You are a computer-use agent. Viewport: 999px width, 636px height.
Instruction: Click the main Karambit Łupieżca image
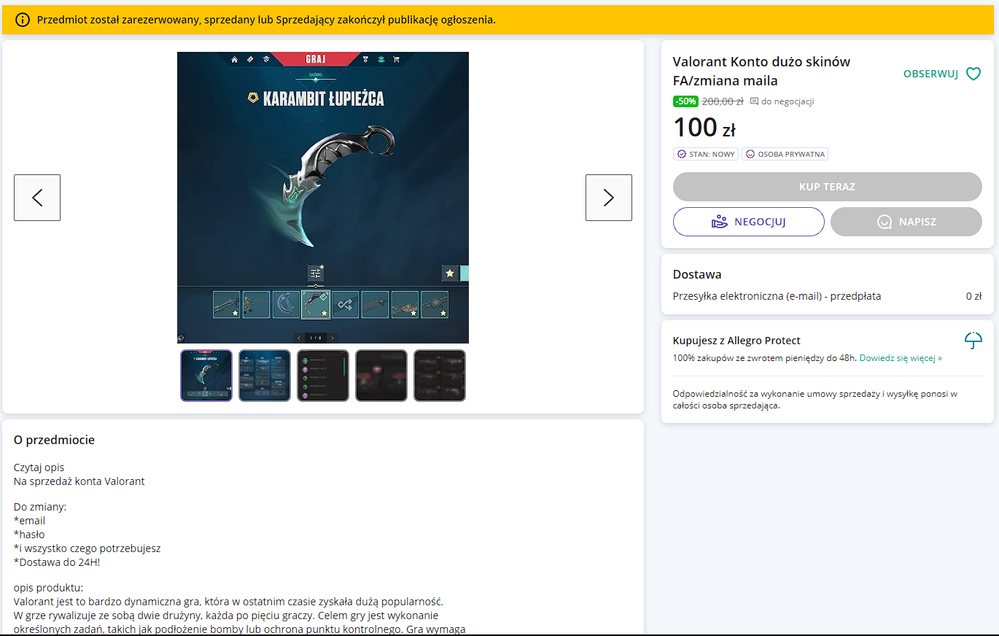pyautogui.click(x=323, y=198)
